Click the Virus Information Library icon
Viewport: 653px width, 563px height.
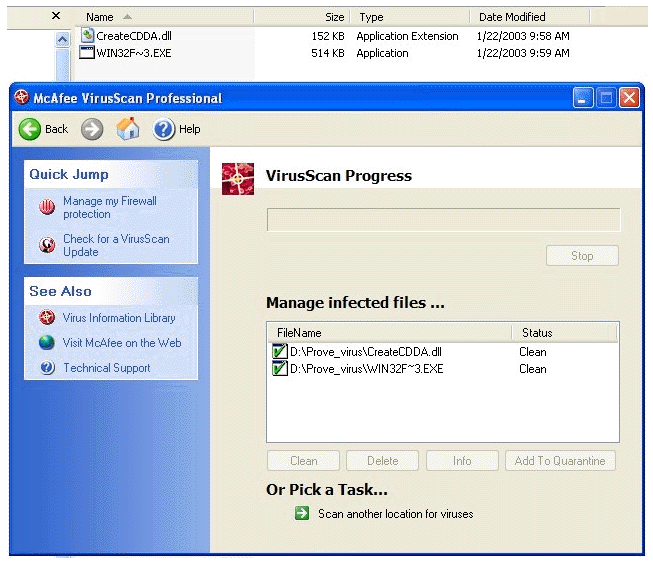click(x=47, y=318)
